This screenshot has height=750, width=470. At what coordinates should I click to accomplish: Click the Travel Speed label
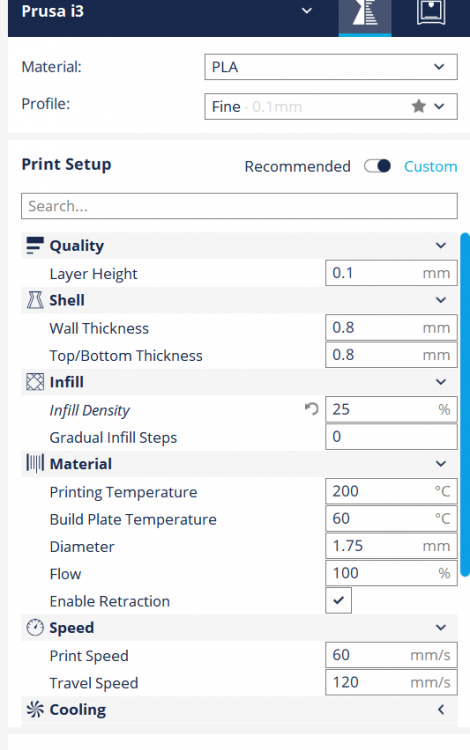tap(94, 683)
